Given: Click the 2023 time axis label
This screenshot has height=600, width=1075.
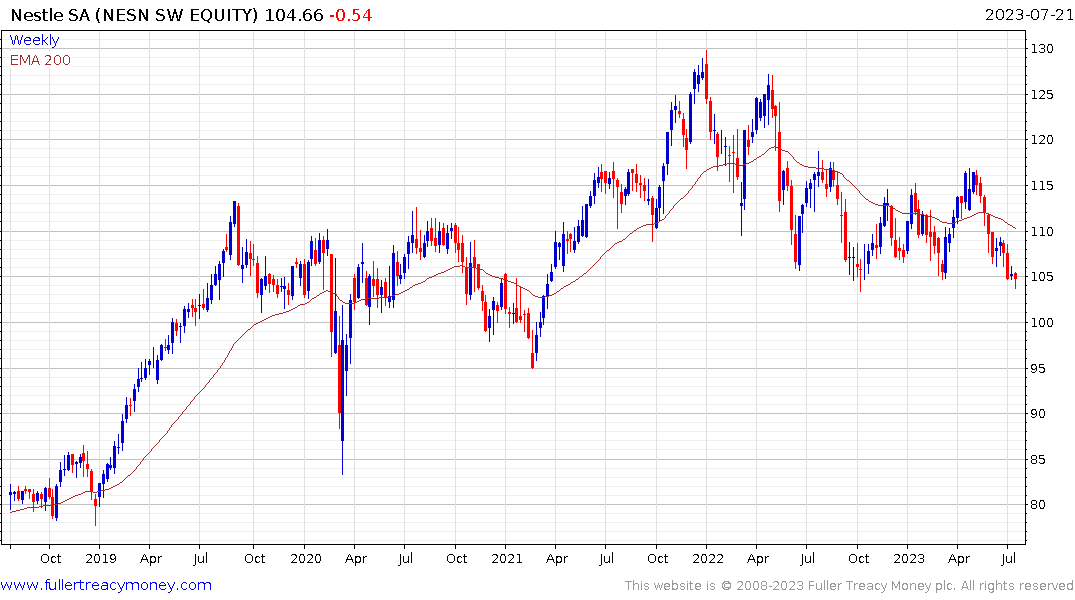Looking at the screenshot, I should (x=908, y=558).
